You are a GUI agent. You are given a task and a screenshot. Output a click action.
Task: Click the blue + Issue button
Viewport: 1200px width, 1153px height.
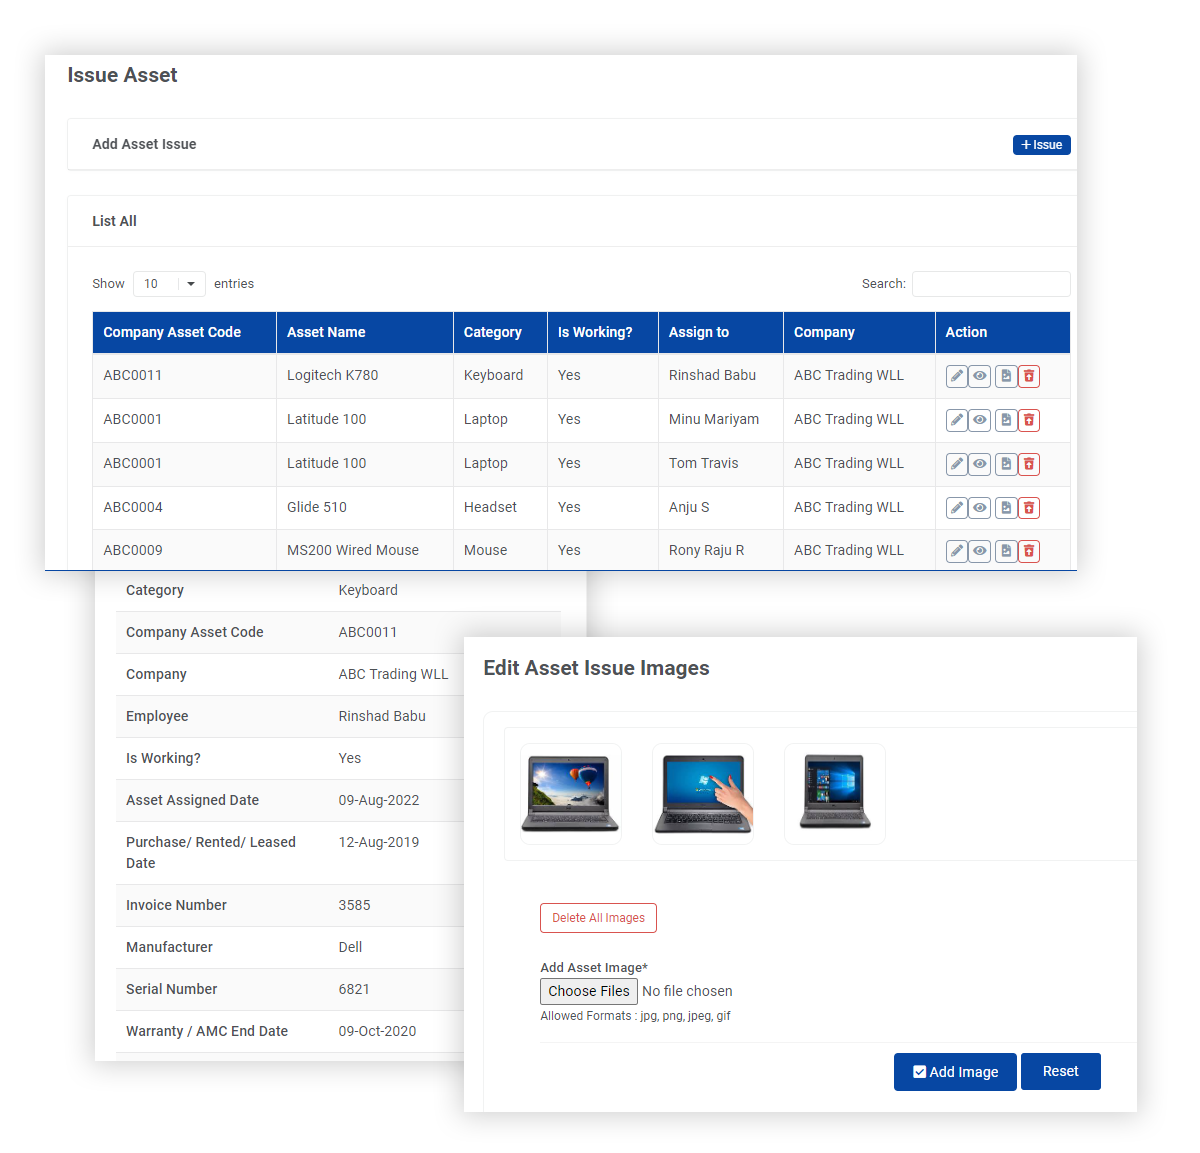(x=1041, y=145)
